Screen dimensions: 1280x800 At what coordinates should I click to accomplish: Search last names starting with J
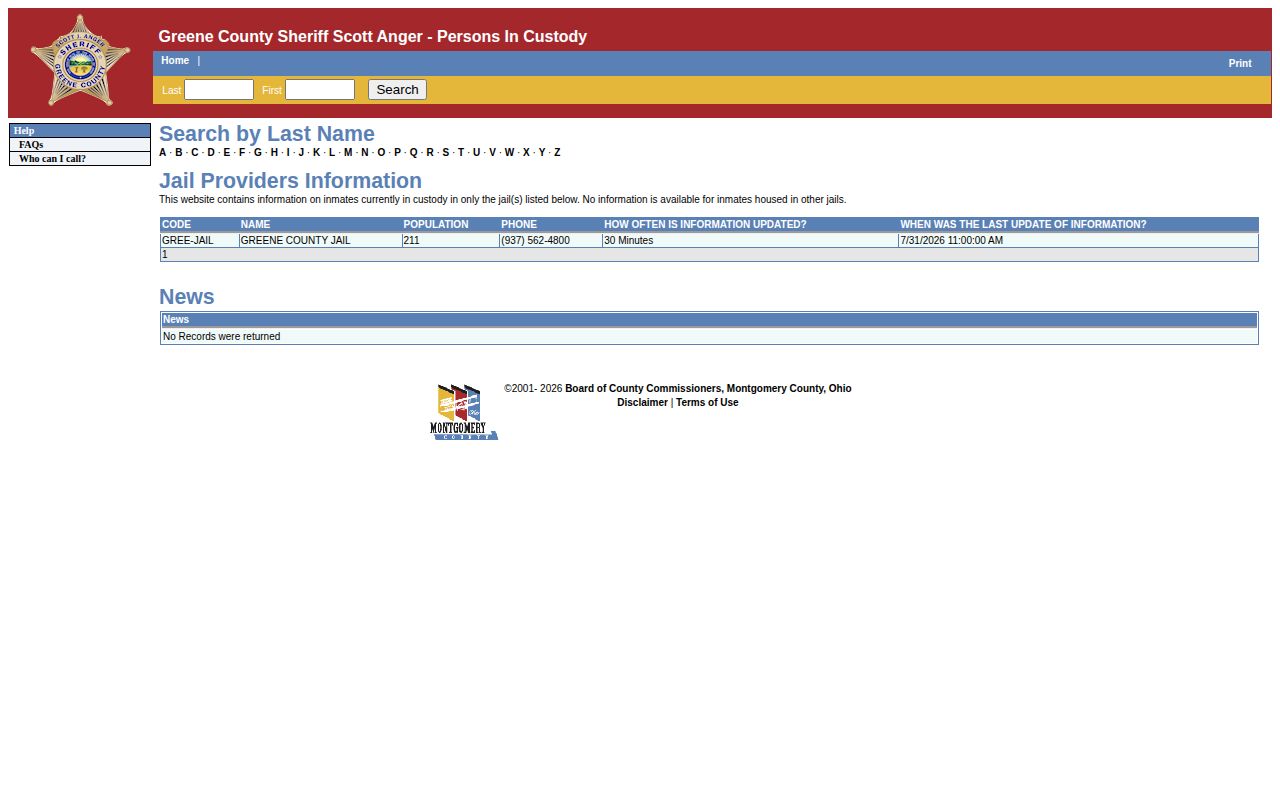[301, 153]
